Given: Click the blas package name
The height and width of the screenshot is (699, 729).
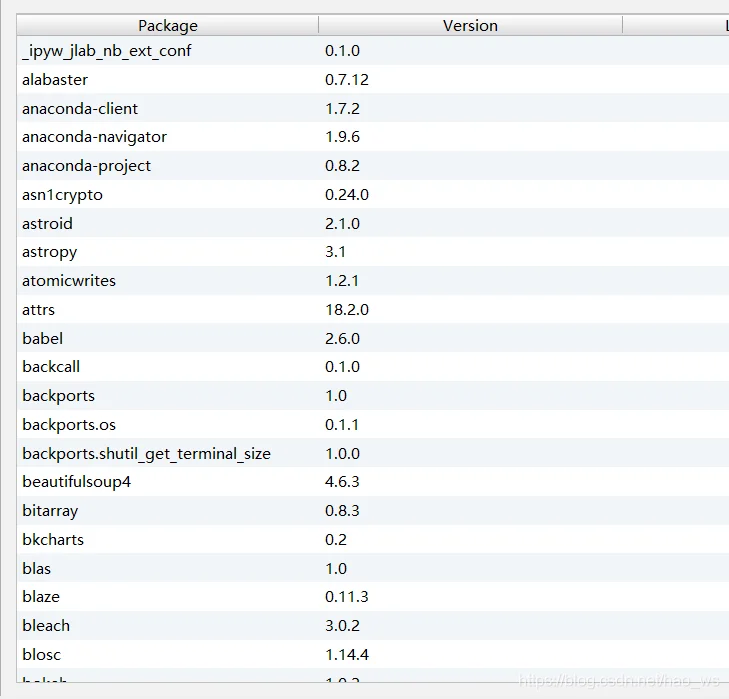Looking at the screenshot, I should (37, 569).
